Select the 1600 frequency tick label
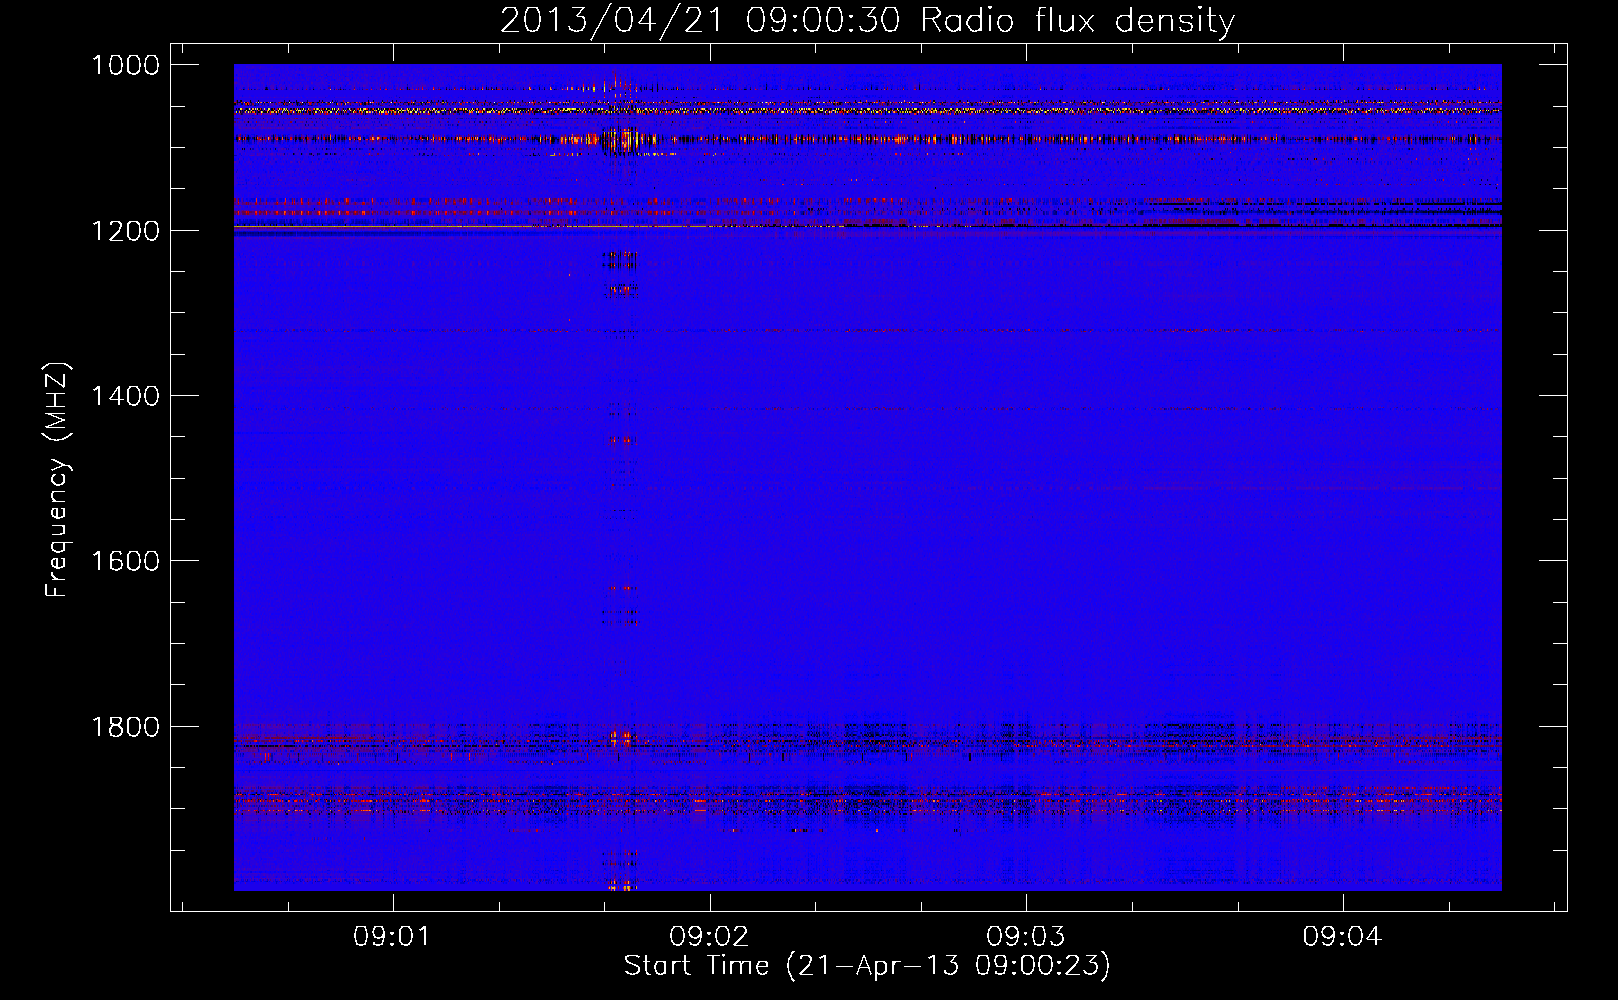 (x=125, y=561)
